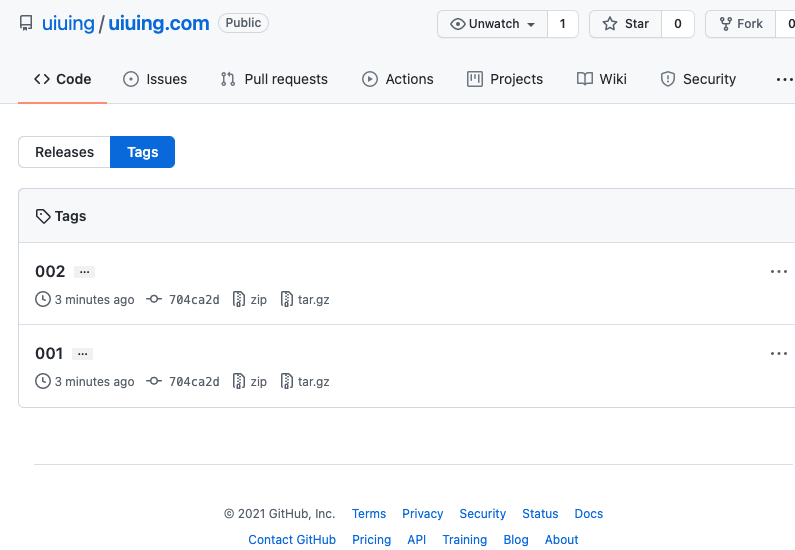View stargazers count showing 0
The image size is (795, 550).
pos(678,24)
